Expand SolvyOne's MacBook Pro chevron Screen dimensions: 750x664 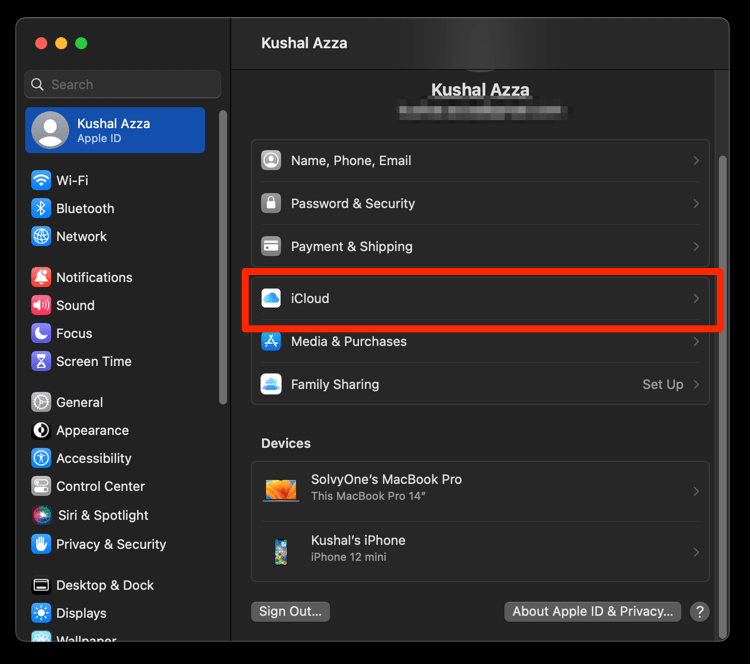tap(696, 491)
